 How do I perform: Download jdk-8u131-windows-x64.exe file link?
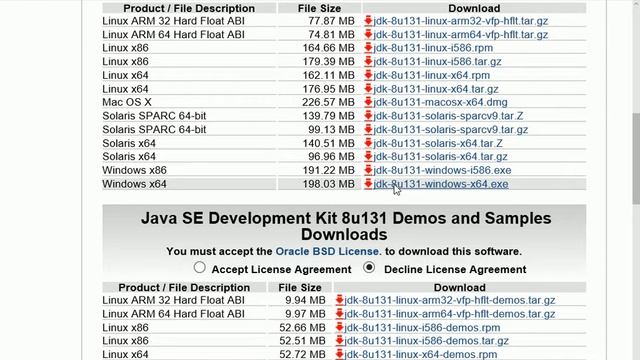[x=441, y=184]
